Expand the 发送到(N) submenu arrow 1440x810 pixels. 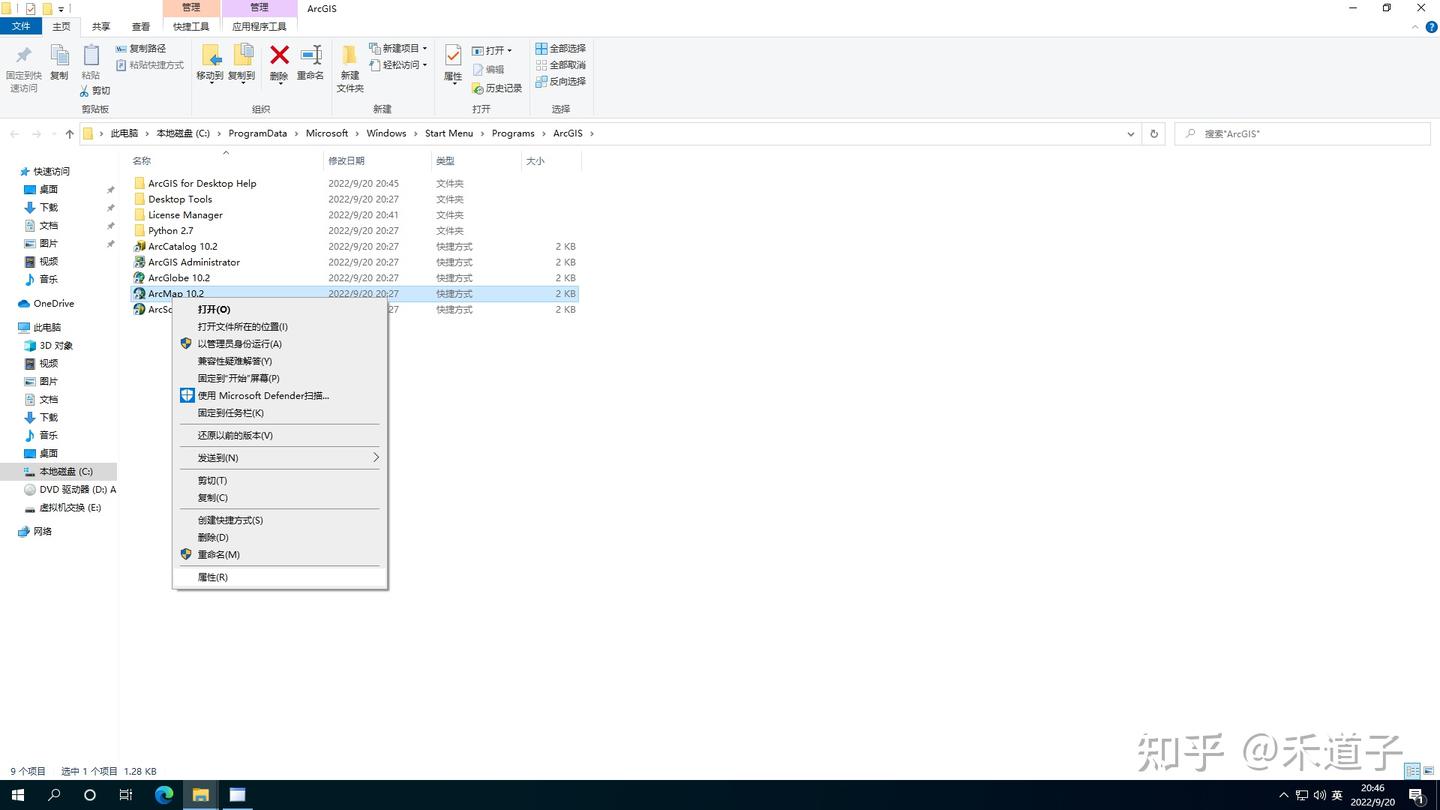pyautogui.click(x=376, y=457)
